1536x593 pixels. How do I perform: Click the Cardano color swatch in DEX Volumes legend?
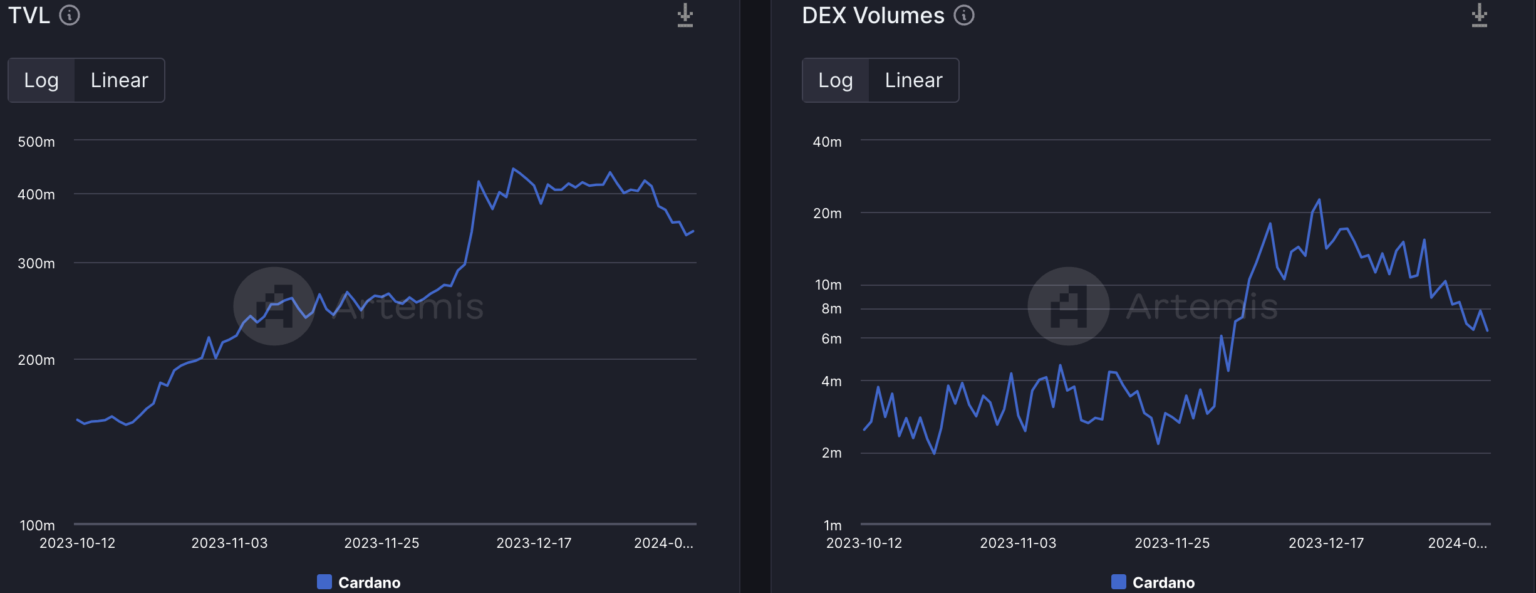1118,582
